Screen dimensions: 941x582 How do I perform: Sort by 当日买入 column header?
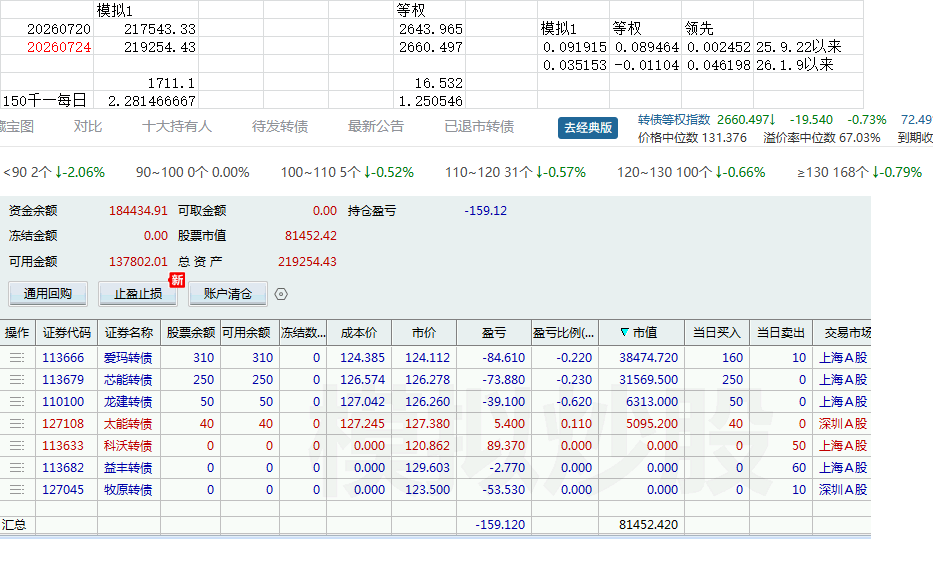[717, 332]
